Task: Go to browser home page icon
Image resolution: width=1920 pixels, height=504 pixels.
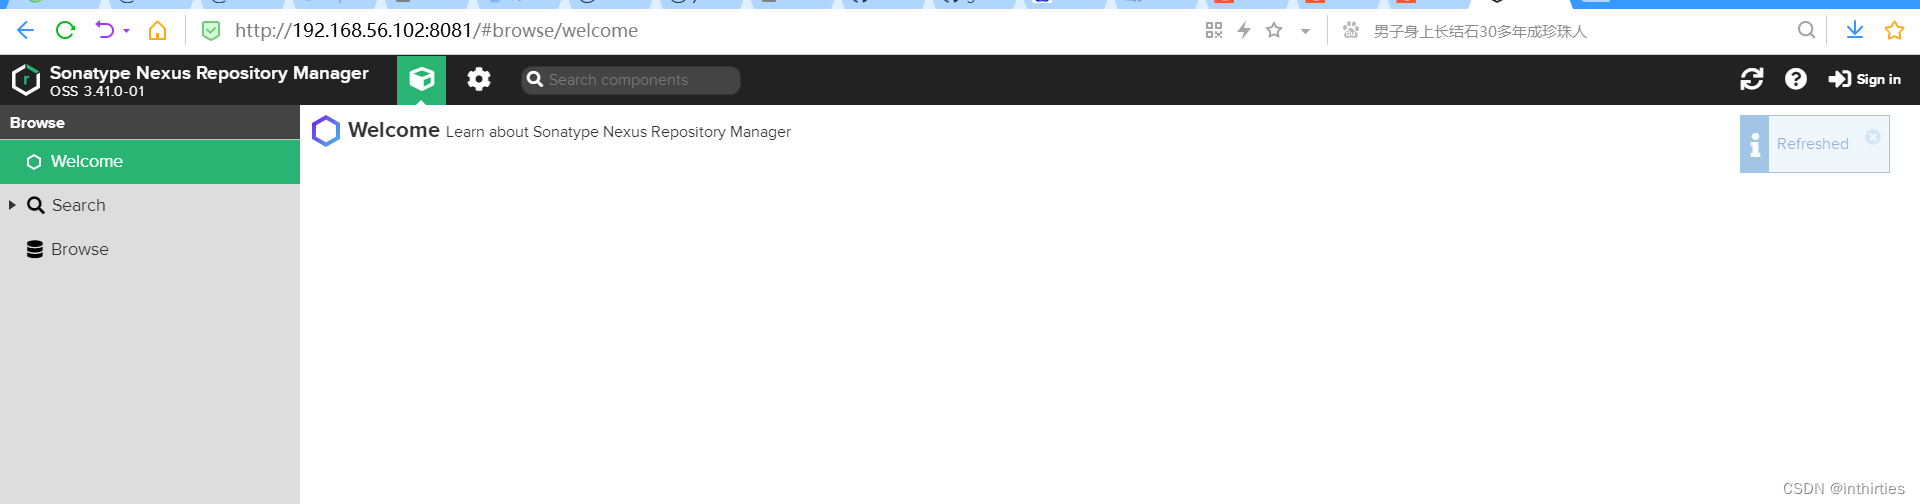Action: pos(157,30)
